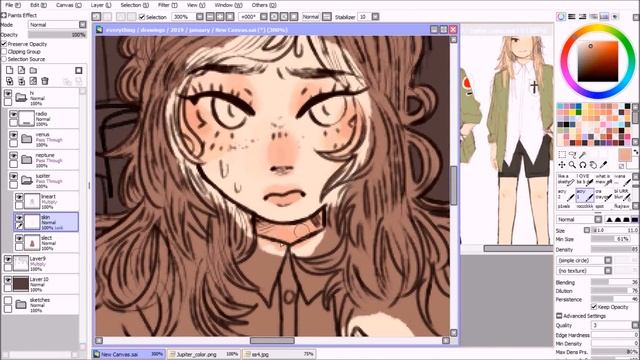Enable Selection Source checkbox

coord(4,59)
